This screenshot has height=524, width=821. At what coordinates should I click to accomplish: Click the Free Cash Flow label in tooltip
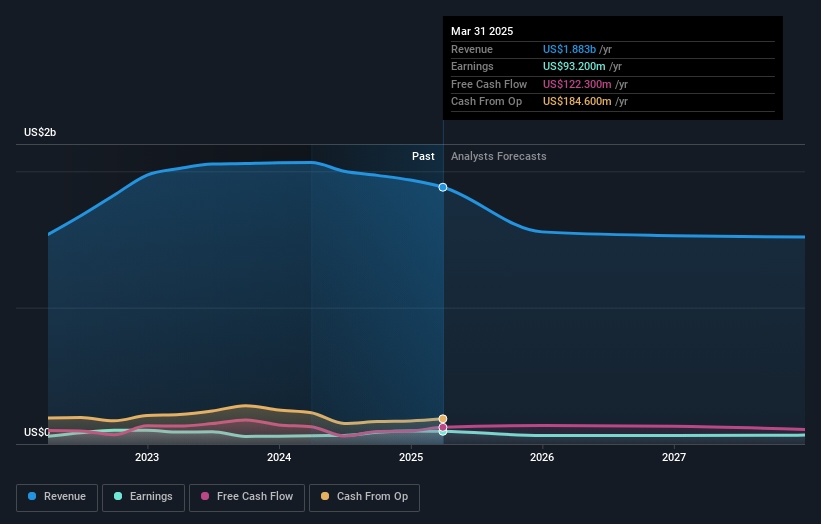(489, 84)
